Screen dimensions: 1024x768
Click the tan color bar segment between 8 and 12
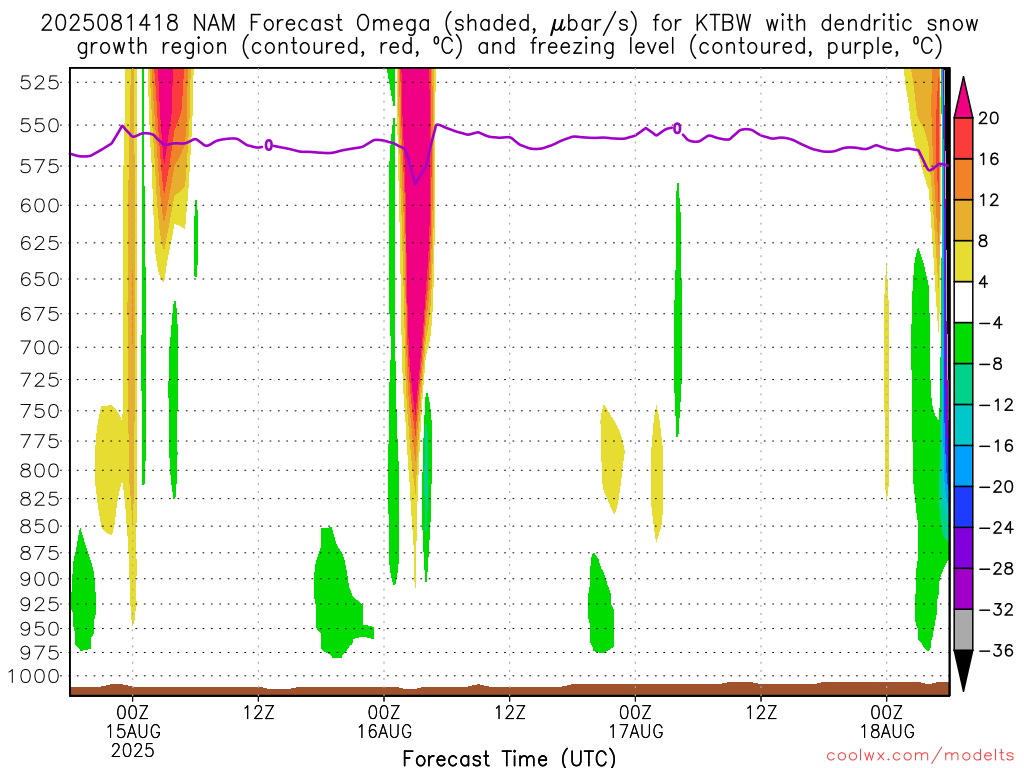point(963,220)
